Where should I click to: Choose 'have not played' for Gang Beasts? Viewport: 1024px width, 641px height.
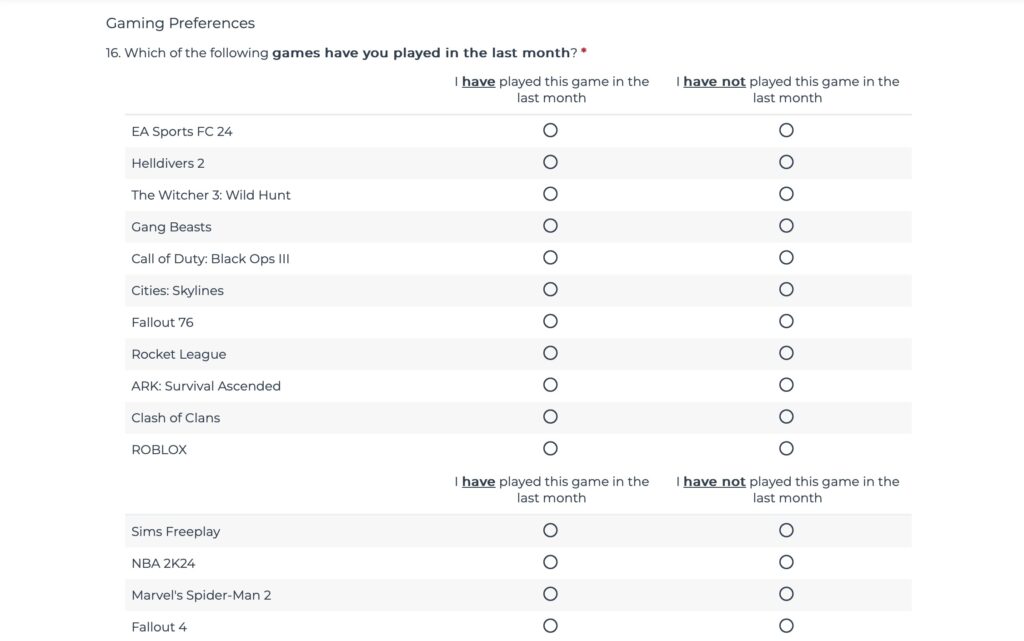point(786,226)
